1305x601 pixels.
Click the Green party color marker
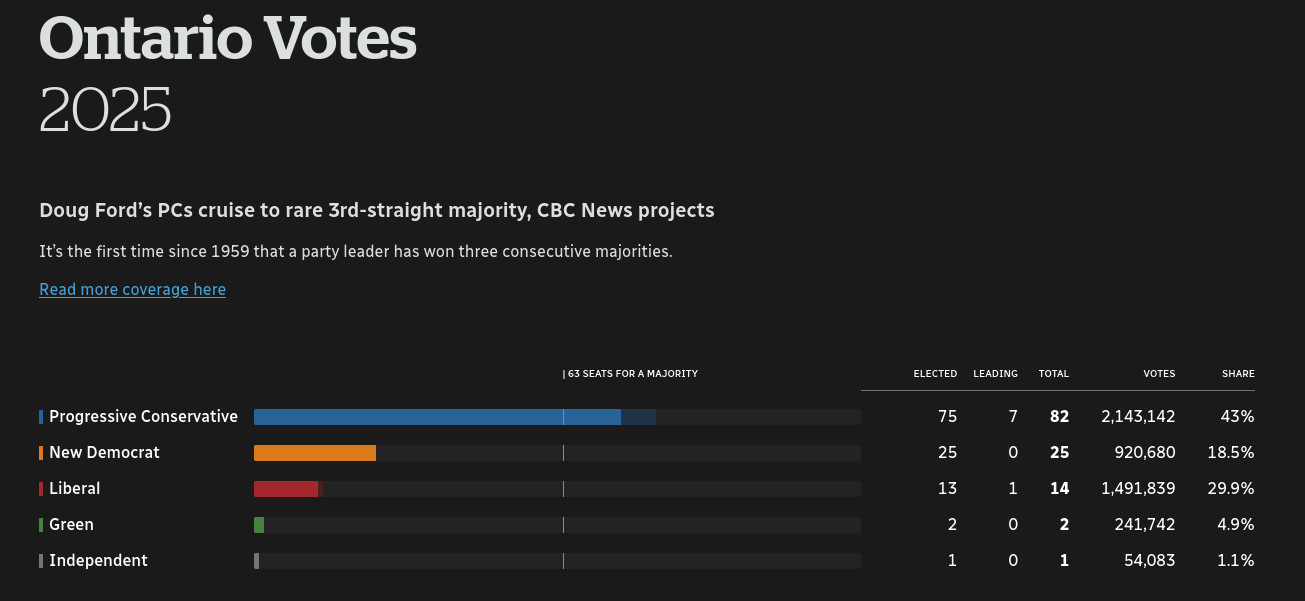point(41,525)
